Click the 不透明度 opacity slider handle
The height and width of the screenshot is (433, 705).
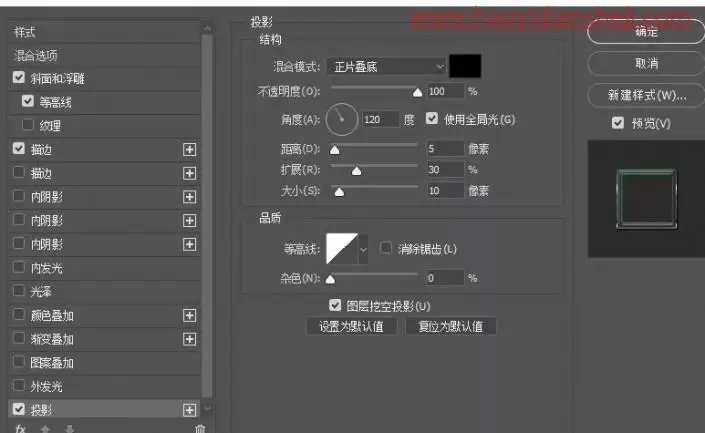(x=417, y=92)
